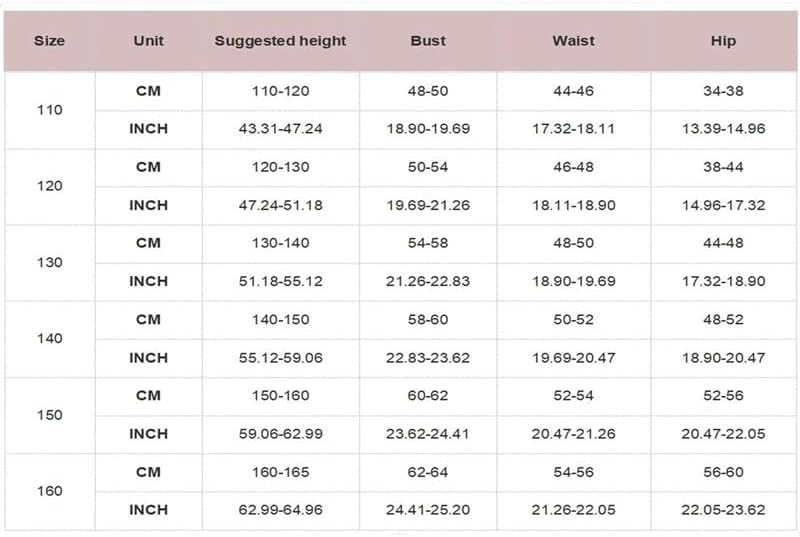
Task: Select the size 130 row label
Action: coord(49,262)
